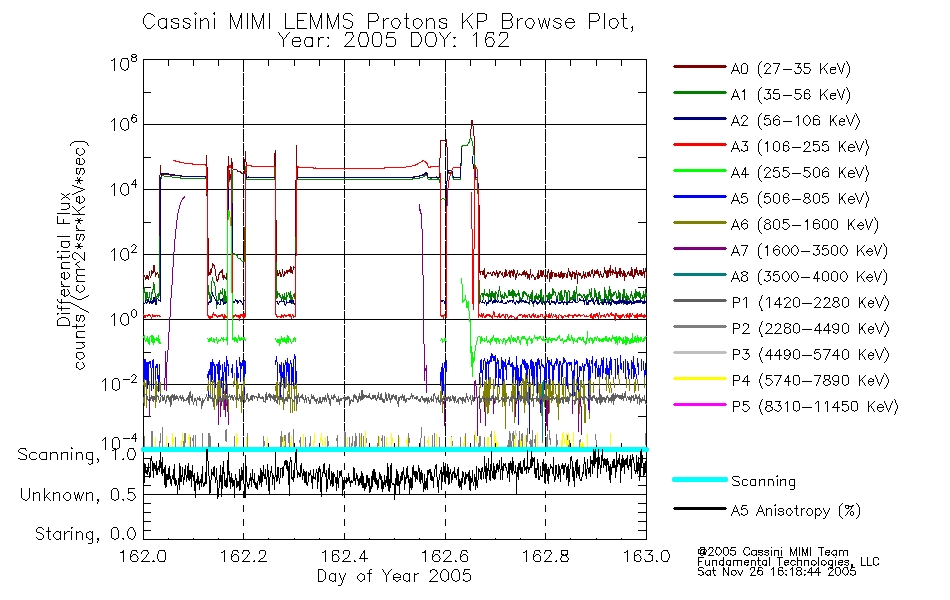
Task: Select the A5 (506-805 KeV) legend label
Action: (800, 199)
